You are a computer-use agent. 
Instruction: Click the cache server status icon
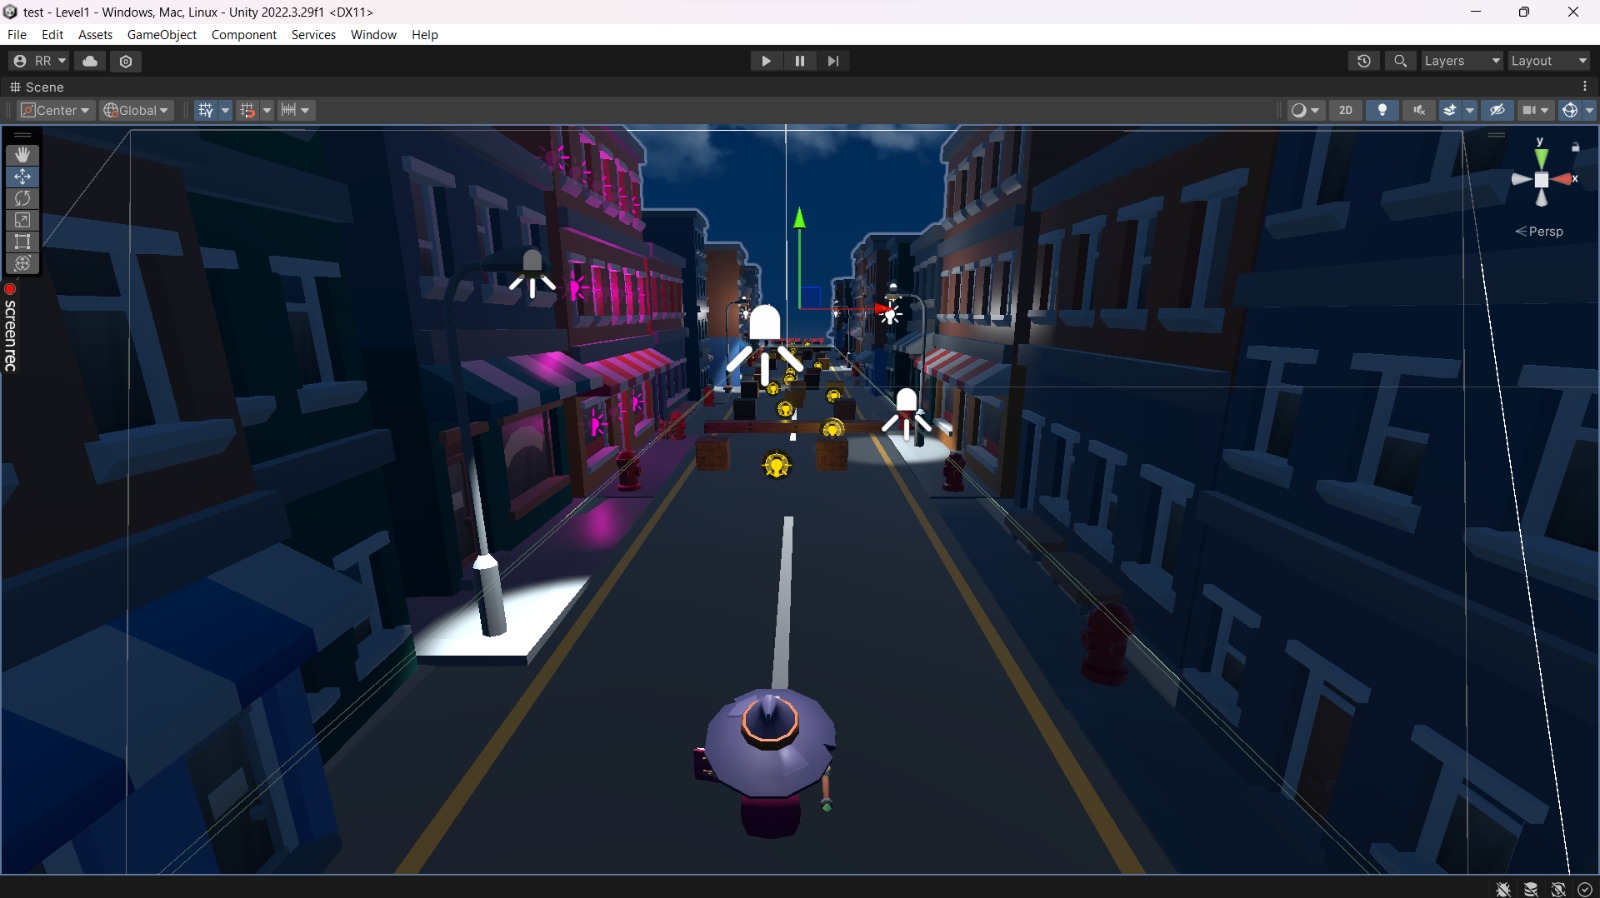[1531, 889]
